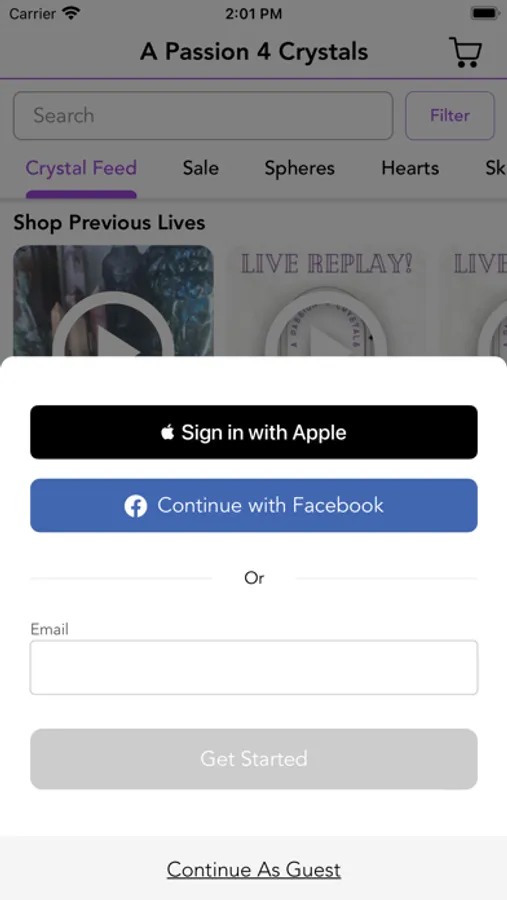Tap the Apple logo on sign-in button
Screen dimensions: 507x900
(x=168, y=432)
